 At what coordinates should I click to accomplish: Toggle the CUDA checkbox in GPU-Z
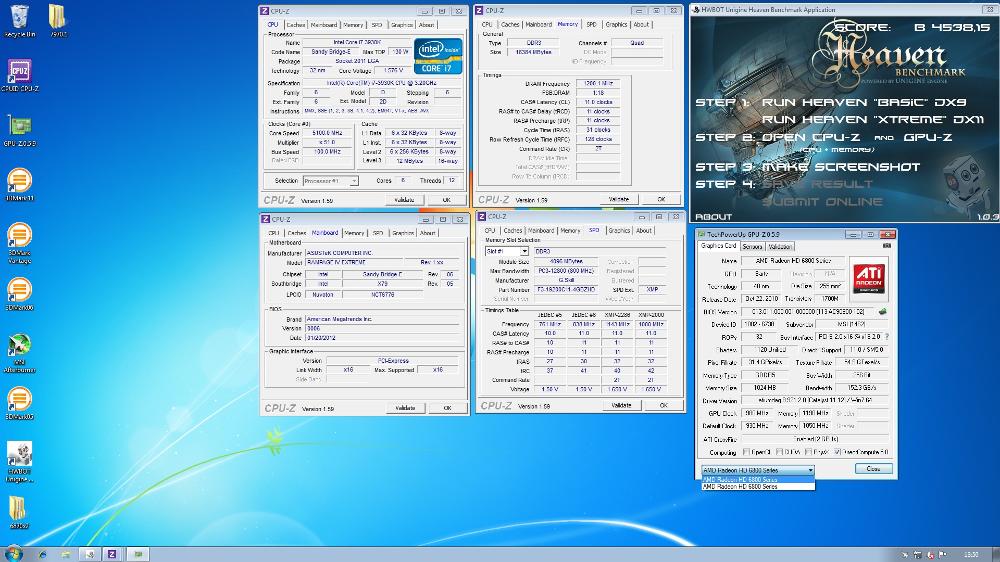(x=779, y=452)
